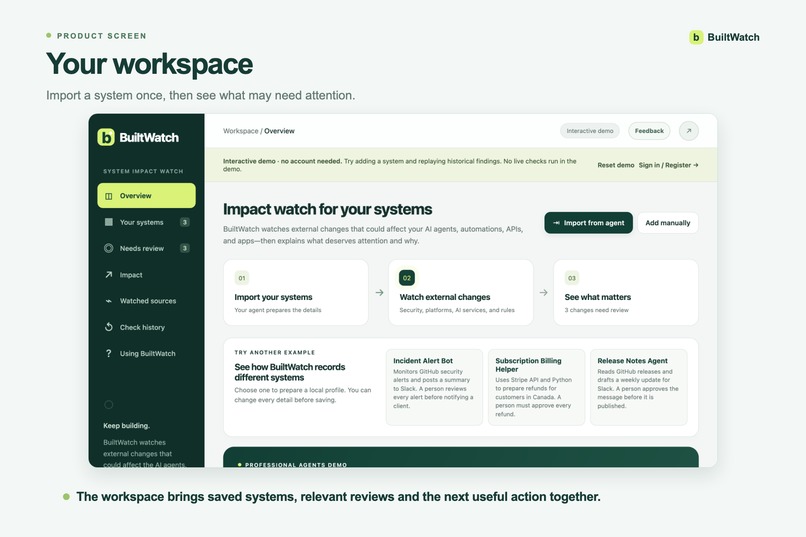Viewport: 806px width, 537px height.
Task: Click the Add manually button
Action: [x=668, y=223]
